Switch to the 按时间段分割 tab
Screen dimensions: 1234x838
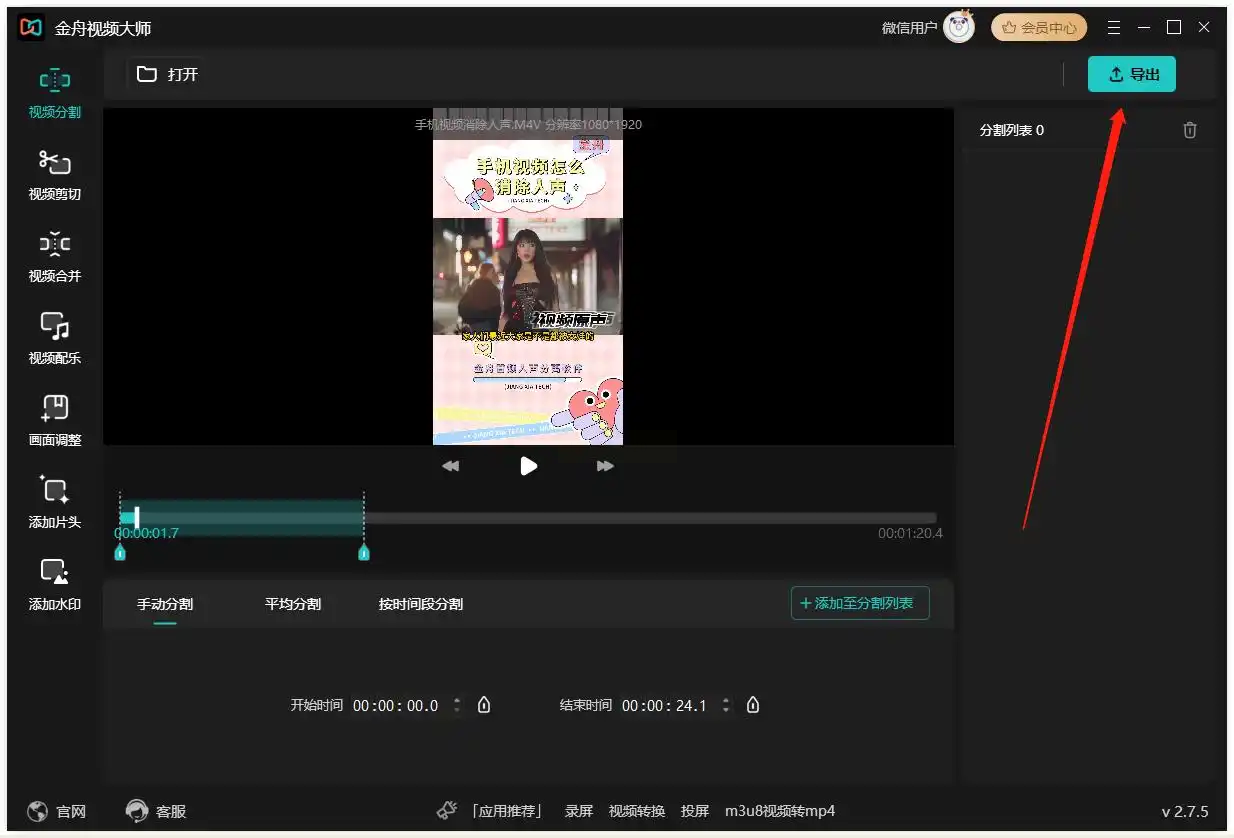pos(420,604)
